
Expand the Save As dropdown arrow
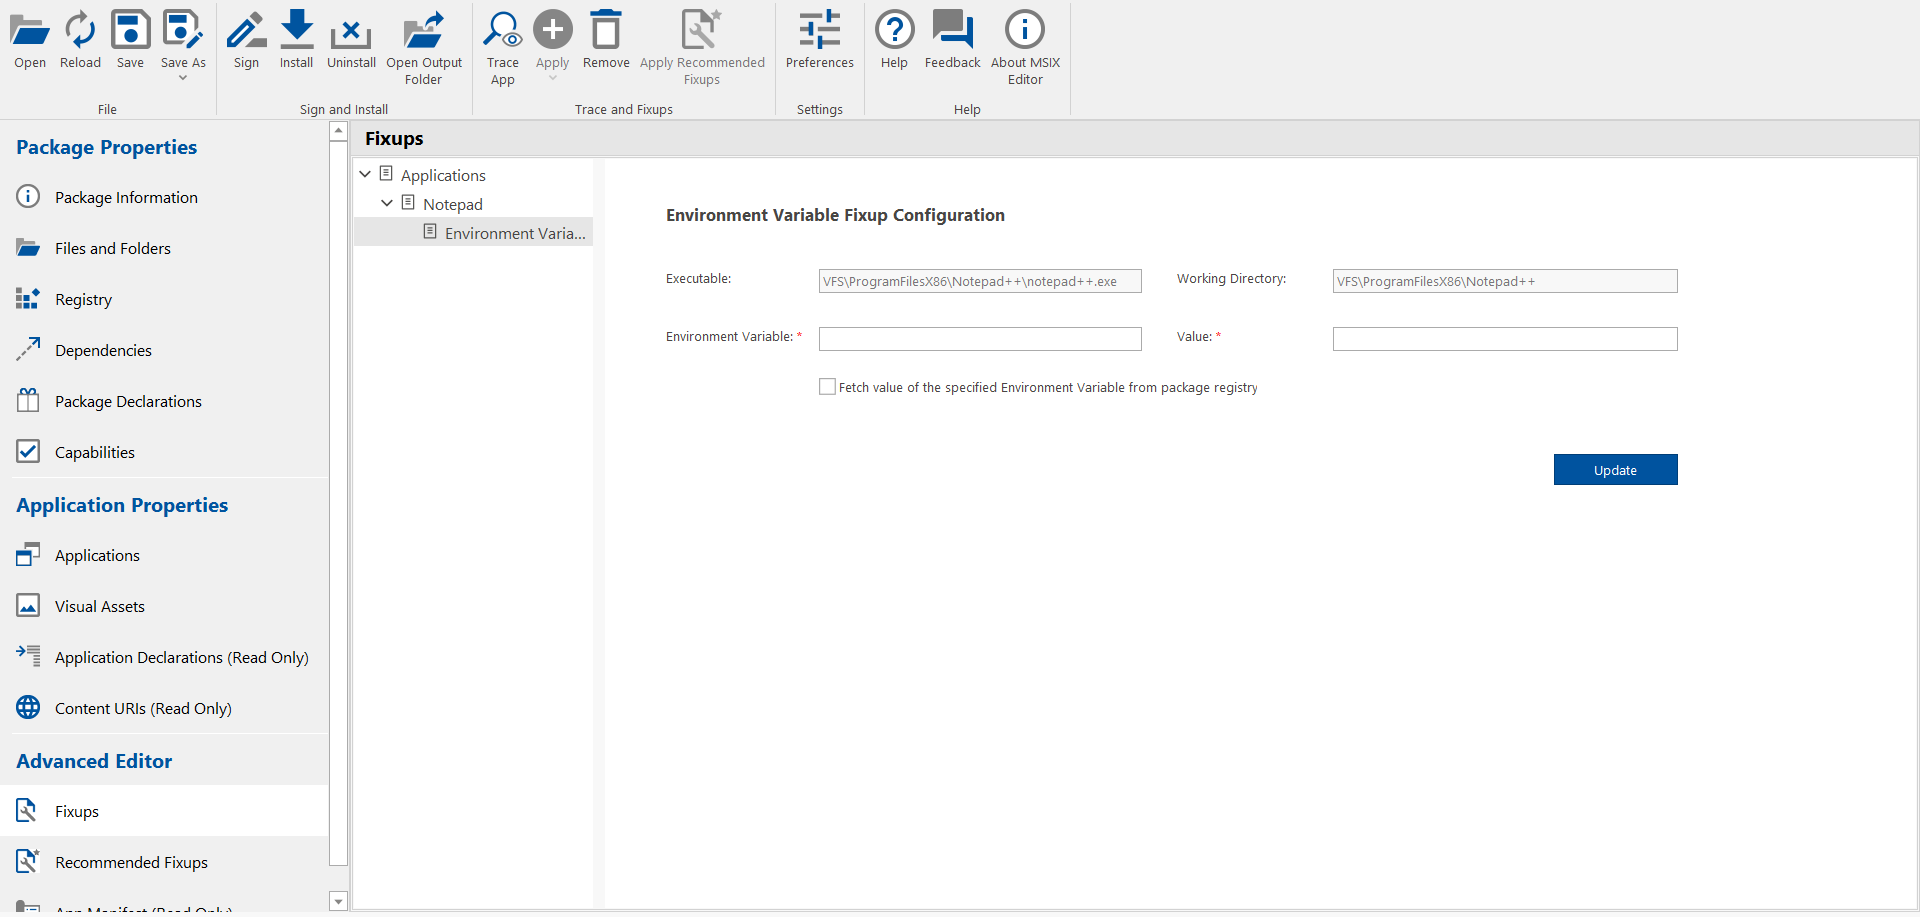(x=183, y=78)
